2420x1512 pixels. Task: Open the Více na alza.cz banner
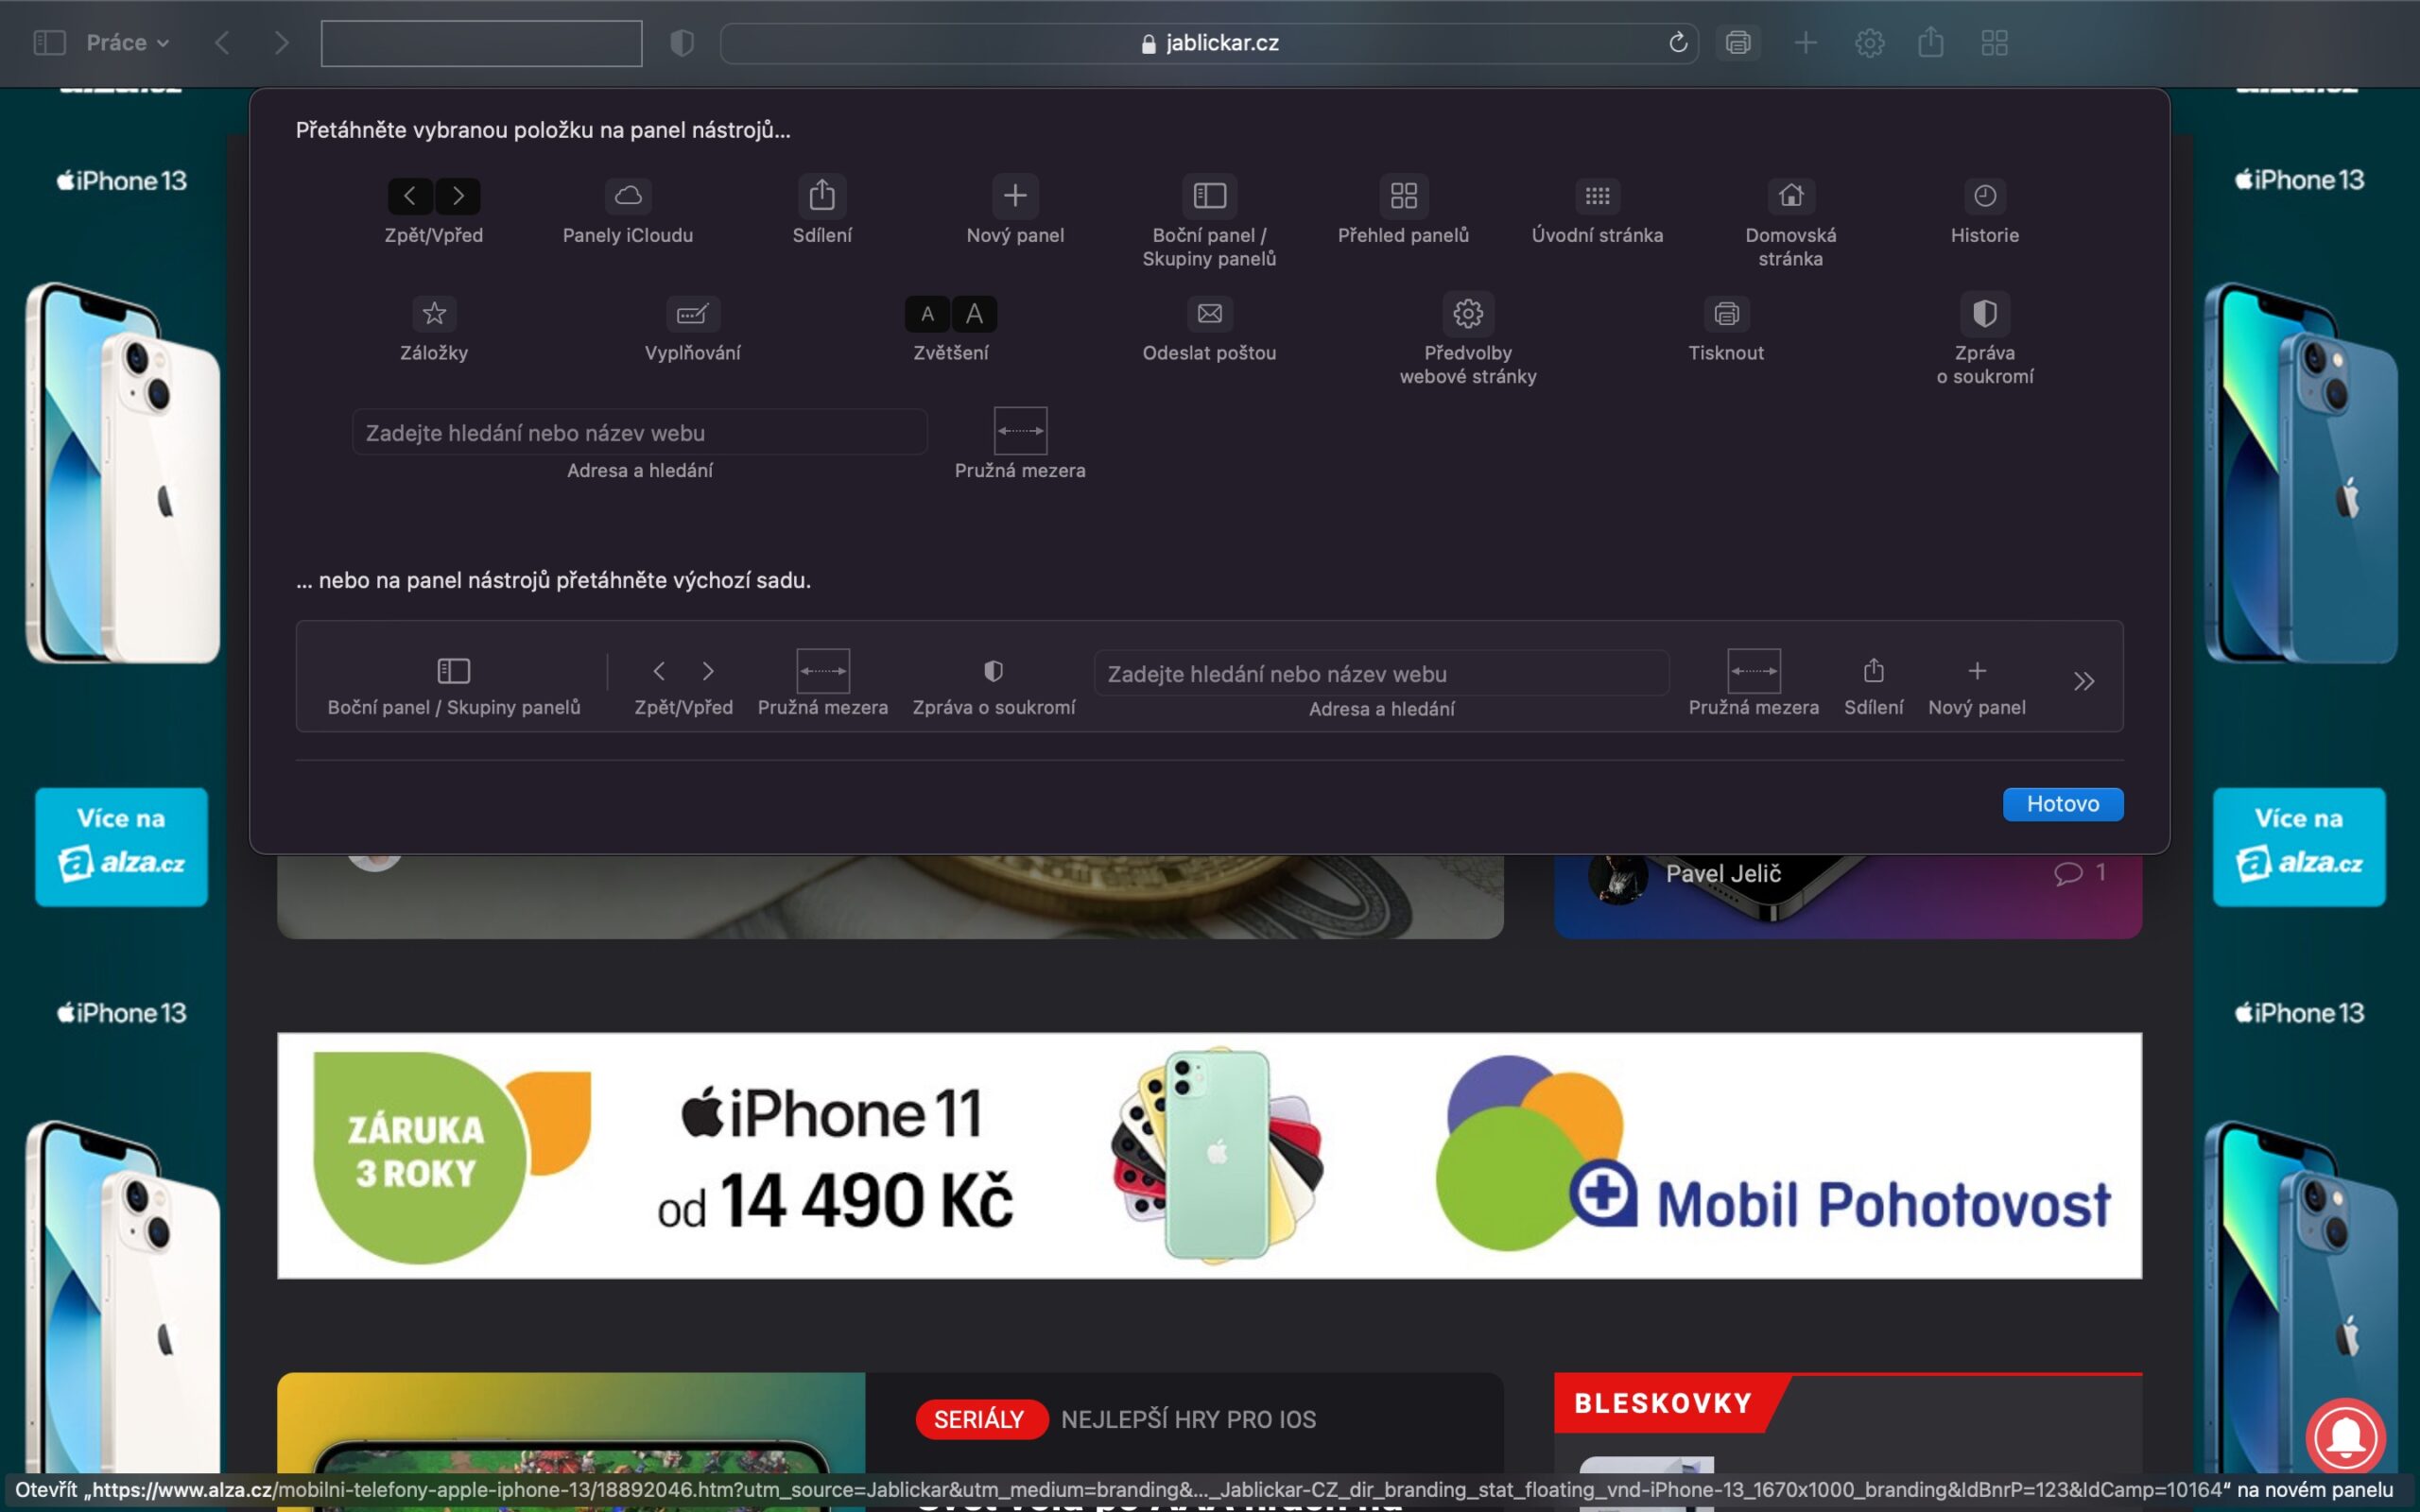[121, 845]
